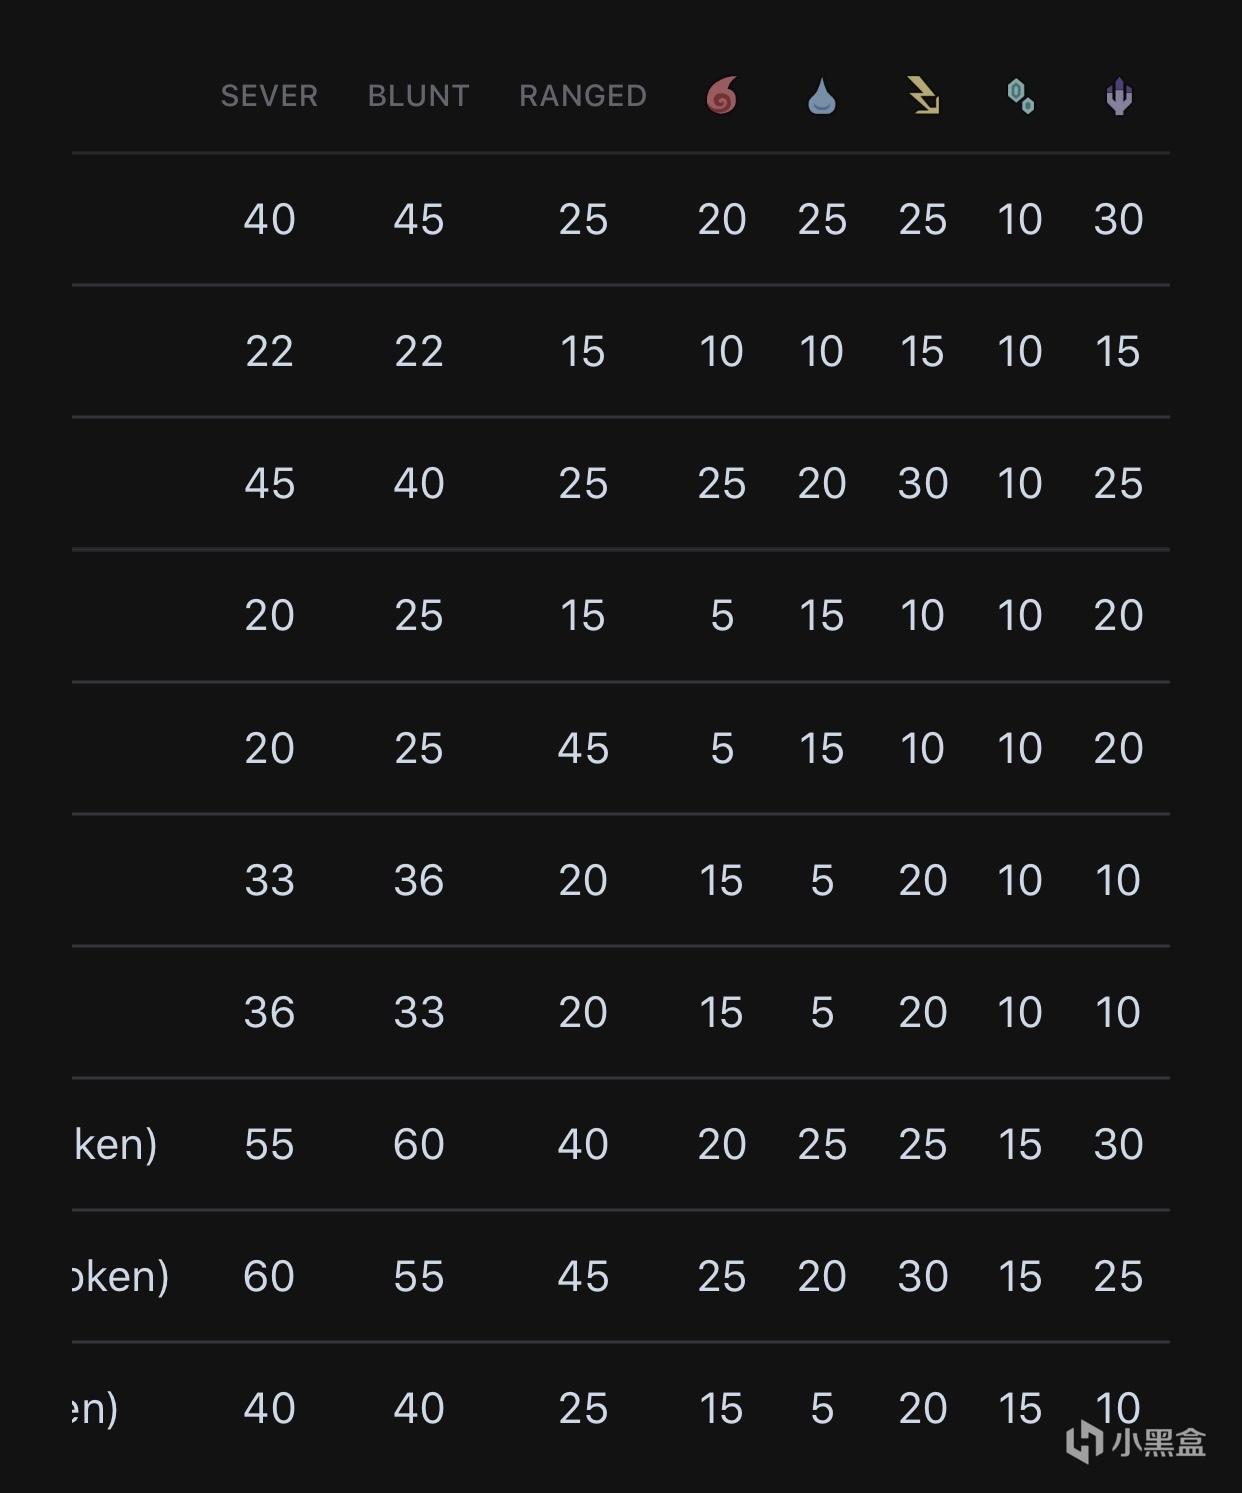Click sever value 36 in seventh row
This screenshot has height=1493, width=1242.
pyautogui.click(x=269, y=1012)
